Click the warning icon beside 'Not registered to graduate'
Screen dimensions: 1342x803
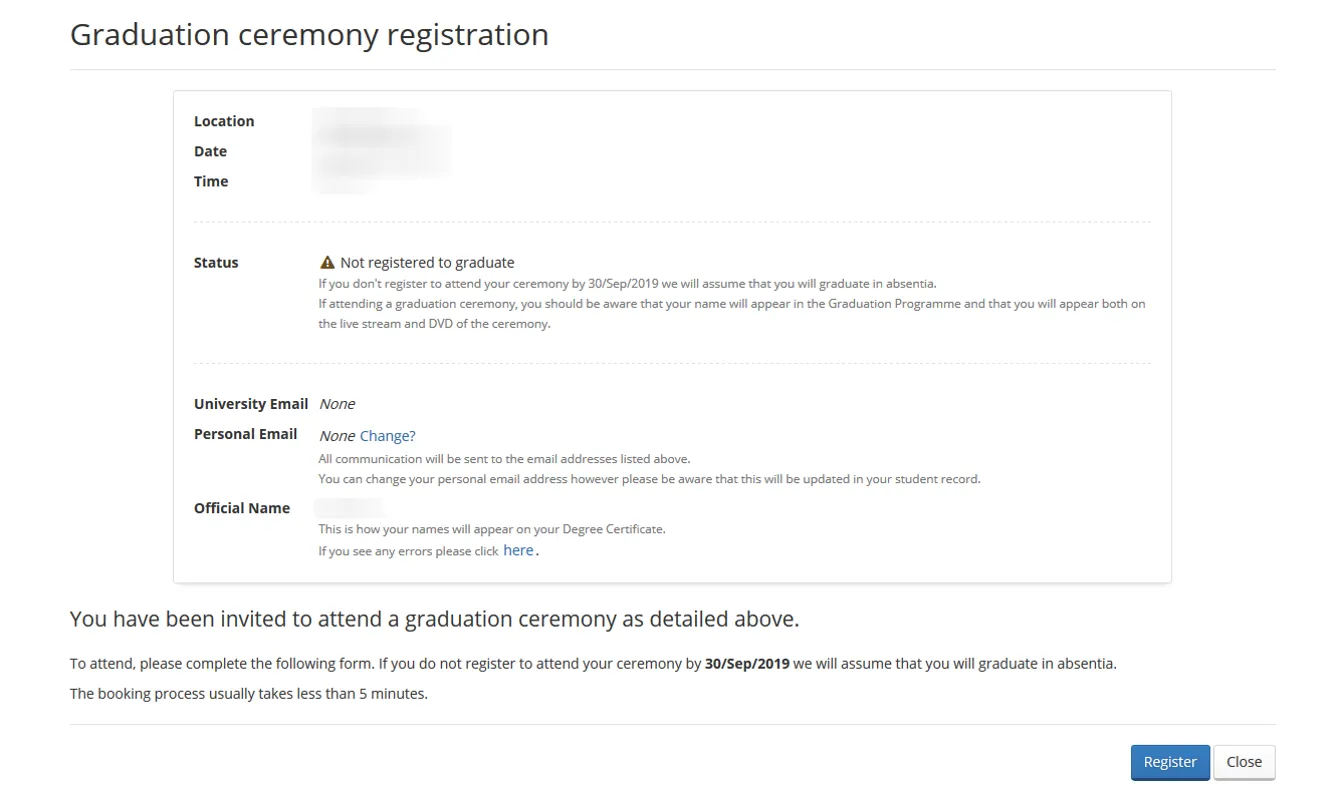pos(326,262)
